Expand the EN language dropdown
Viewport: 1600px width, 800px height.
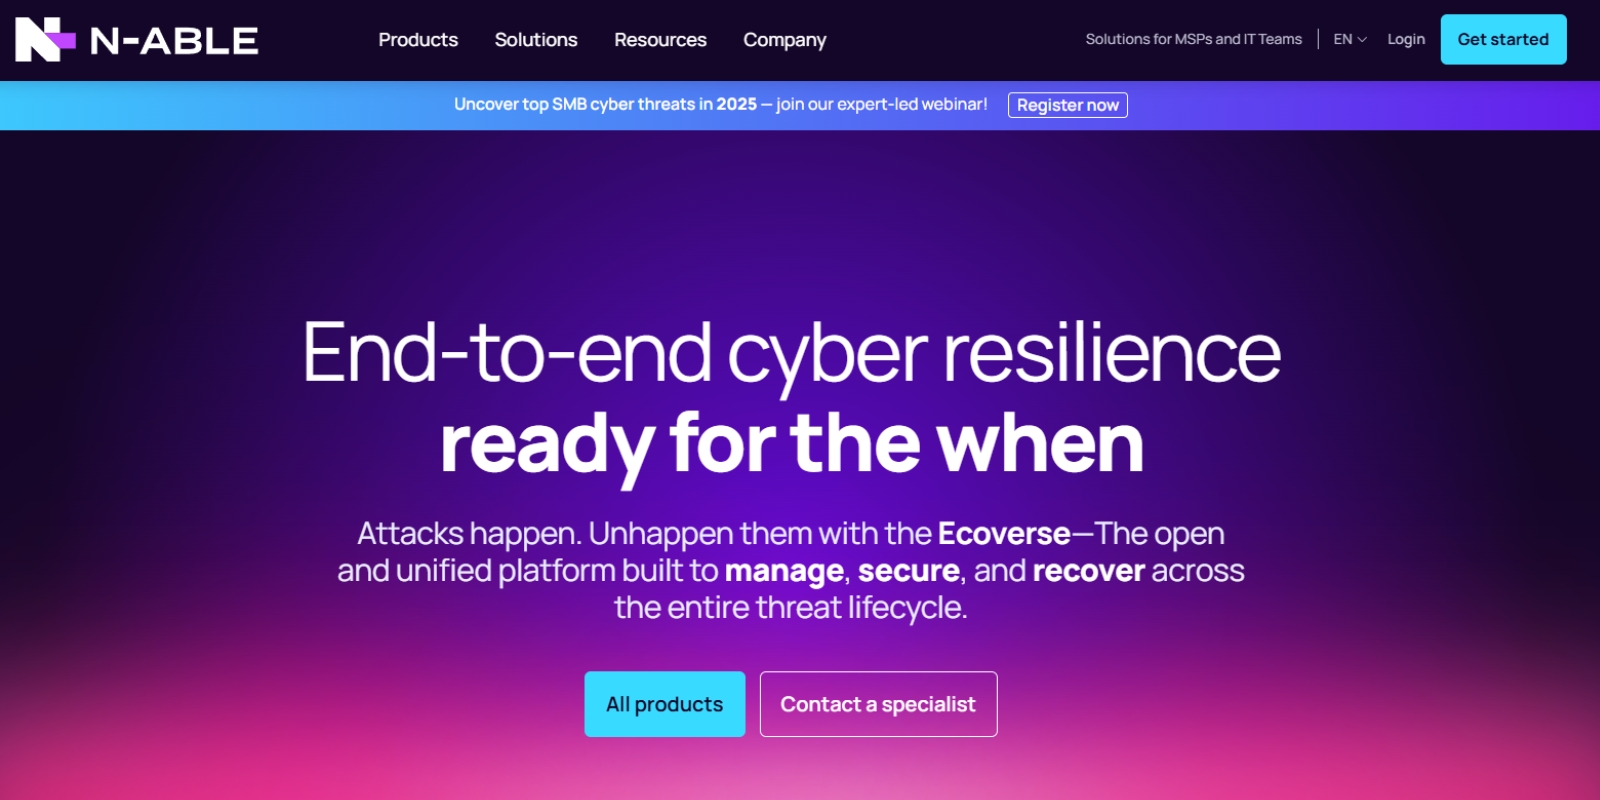click(1350, 39)
